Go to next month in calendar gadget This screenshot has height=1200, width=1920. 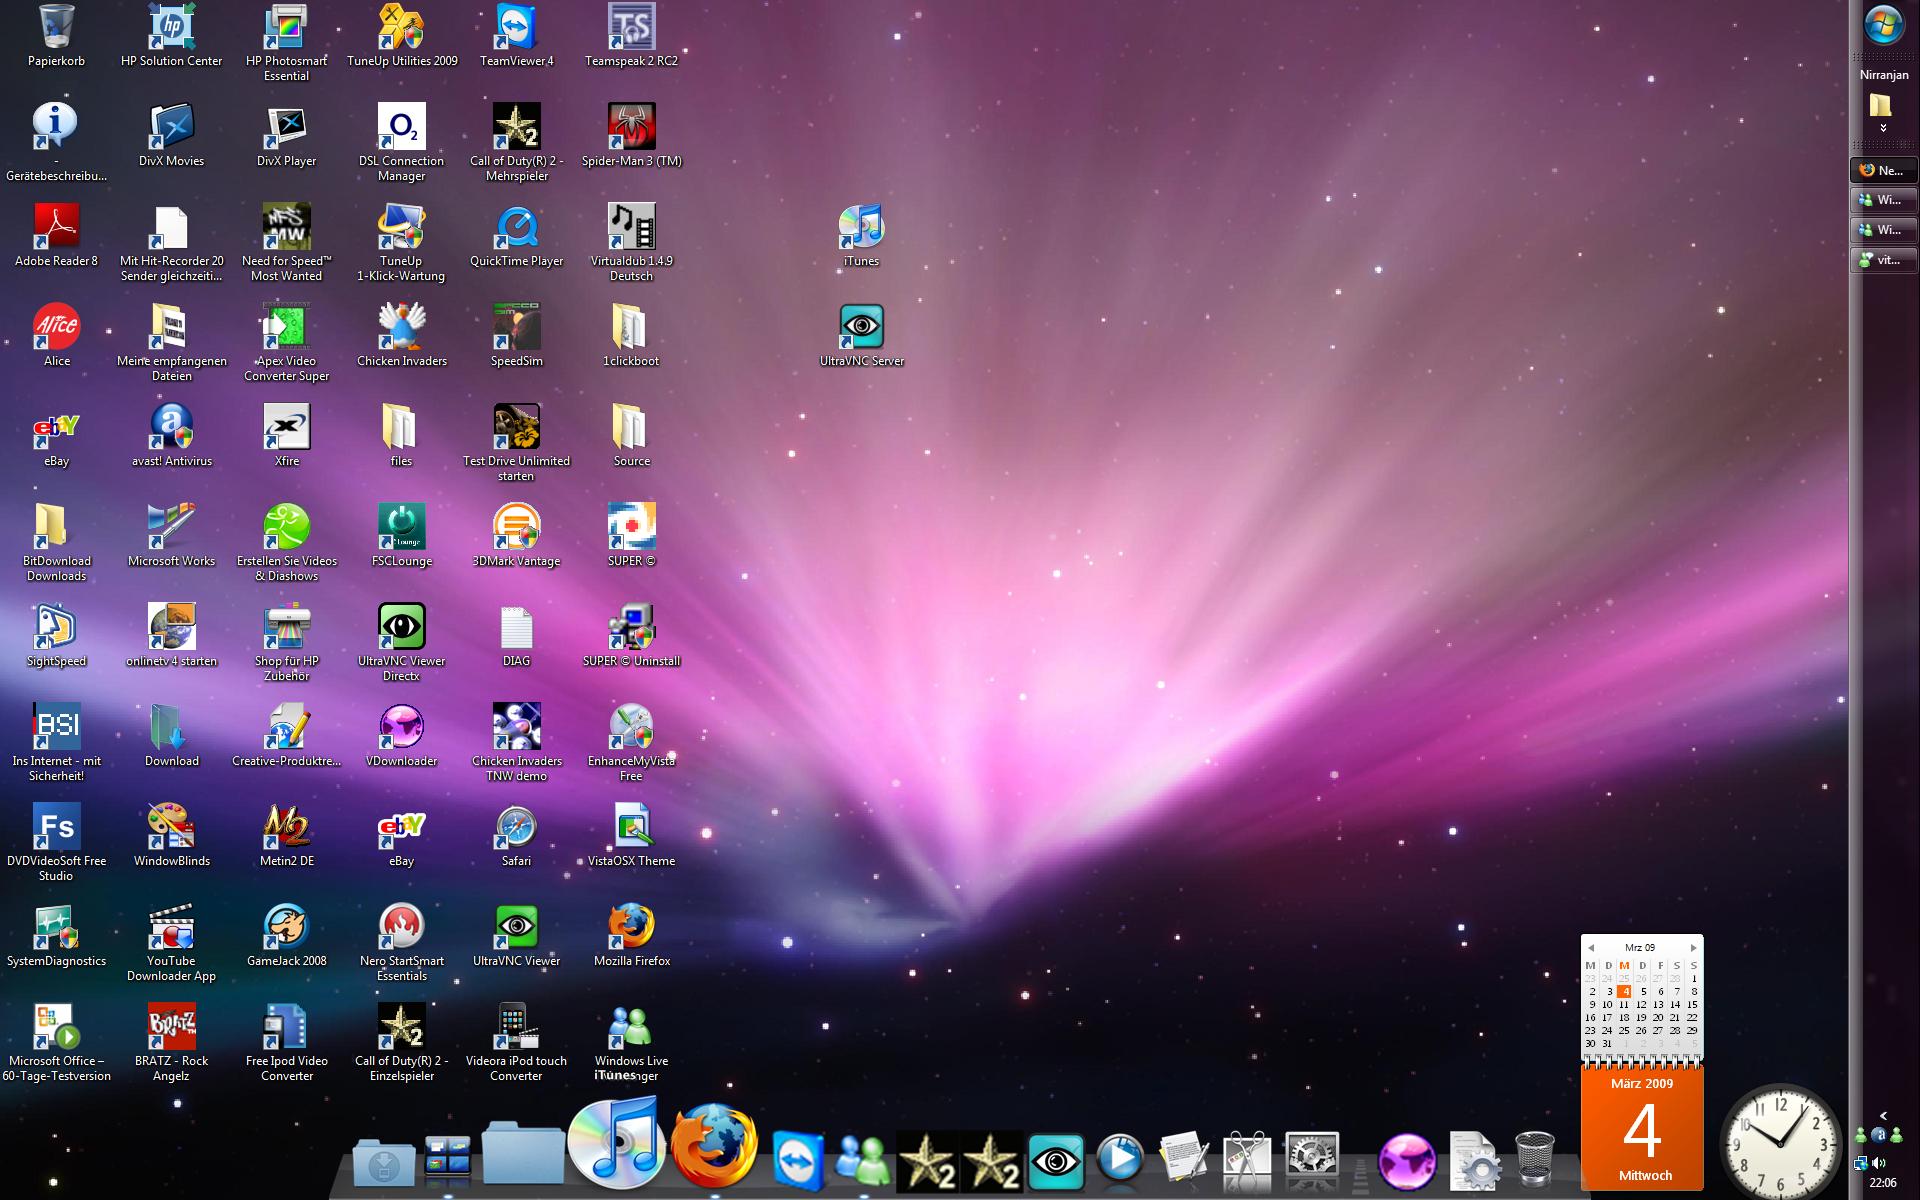point(1693,947)
